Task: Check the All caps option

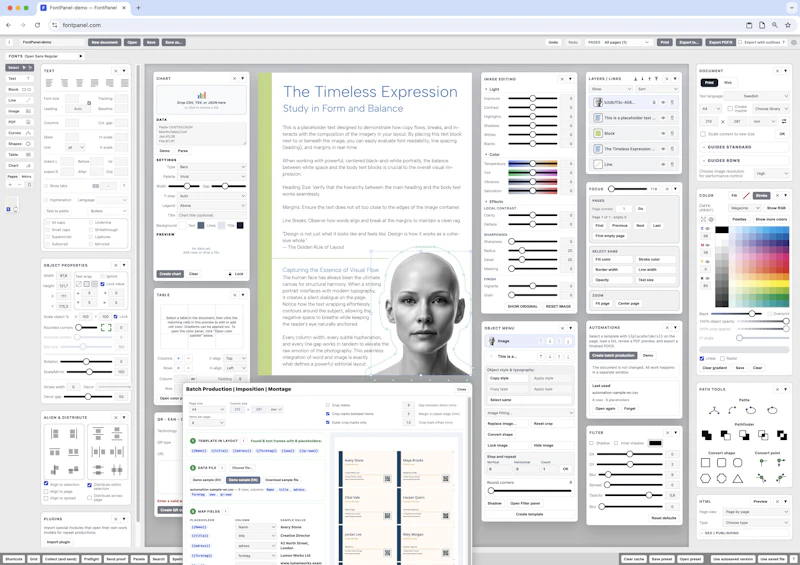Action: coord(47,223)
